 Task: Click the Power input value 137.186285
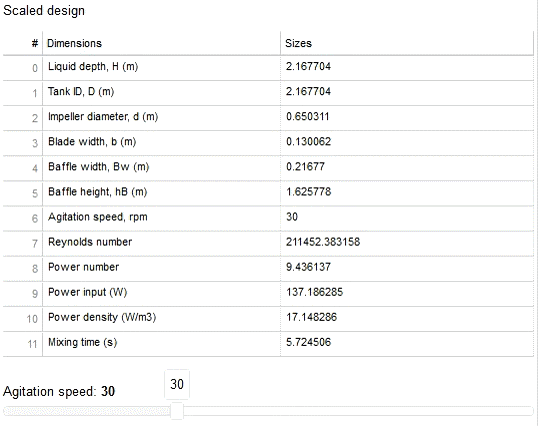point(315,292)
